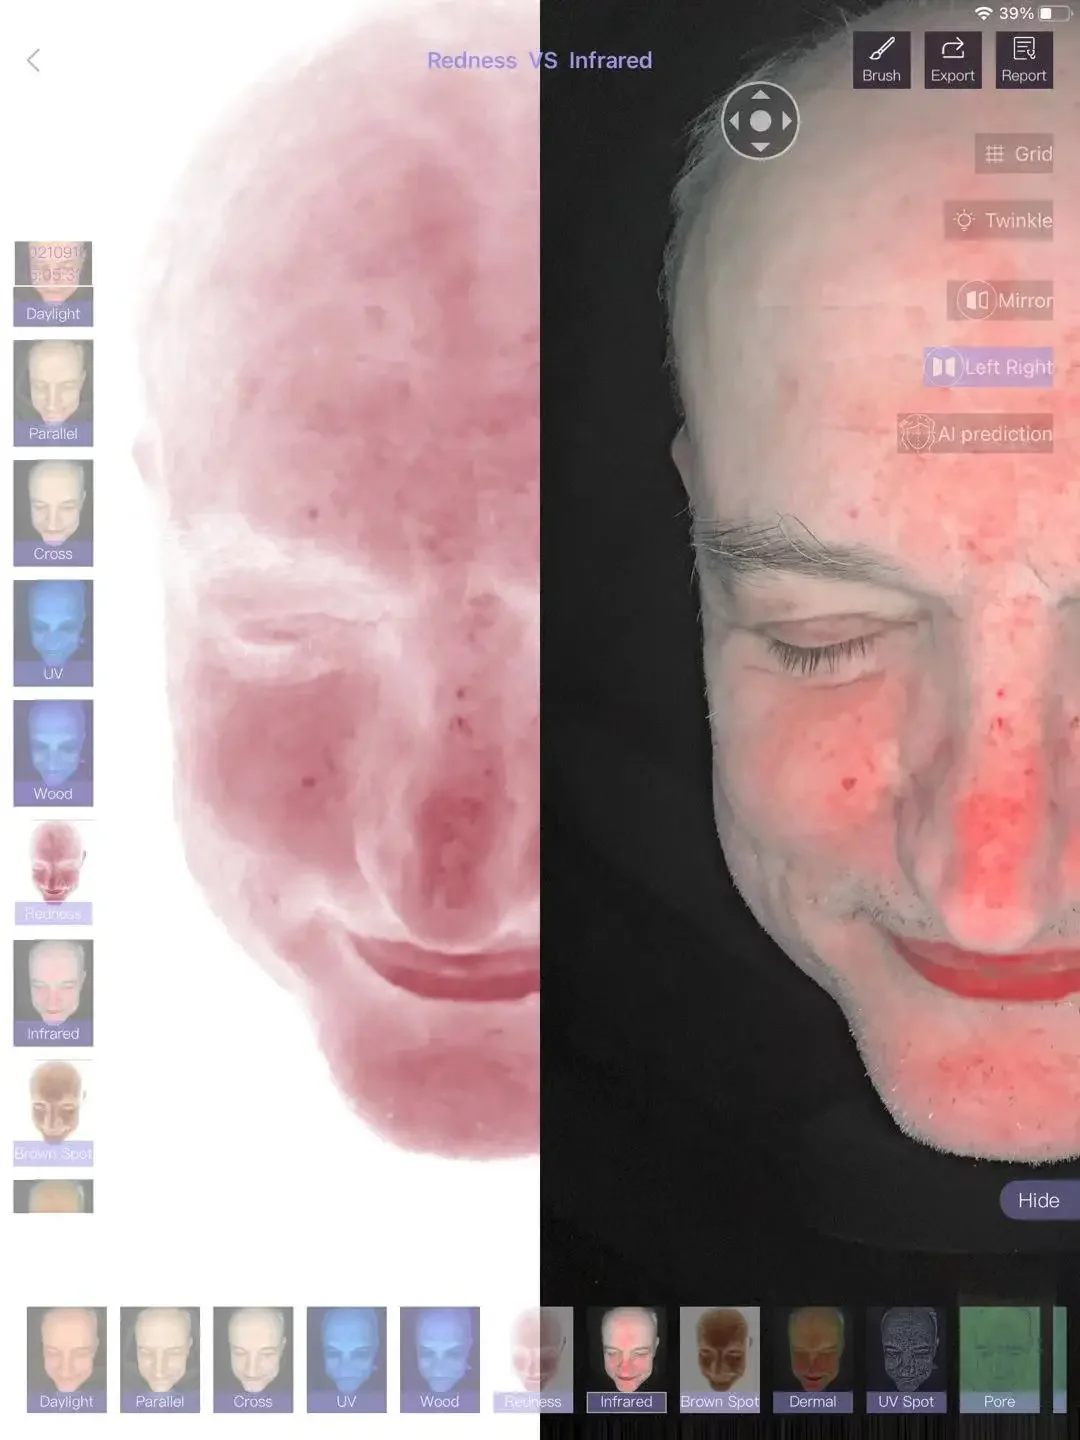The height and width of the screenshot is (1440, 1080).
Task: Tap the battery indicator showing 39%
Action: [1036, 13]
